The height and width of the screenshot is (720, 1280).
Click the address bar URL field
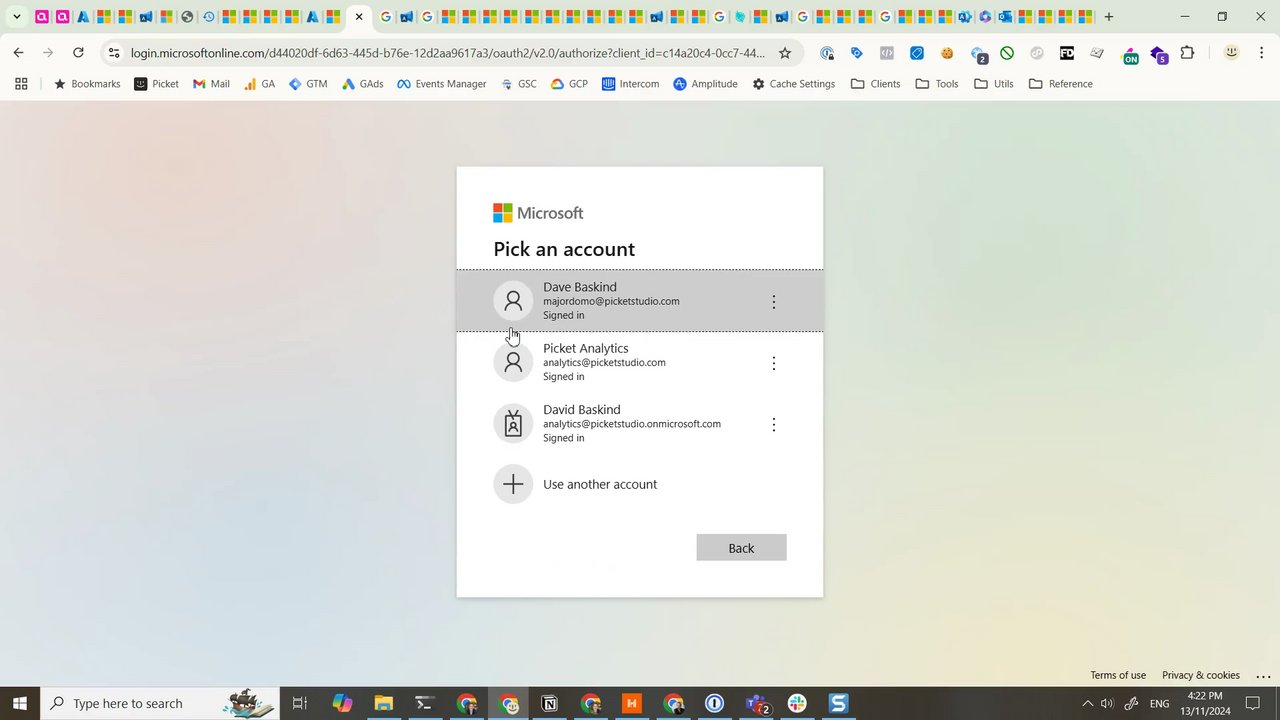tap(447, 53)
